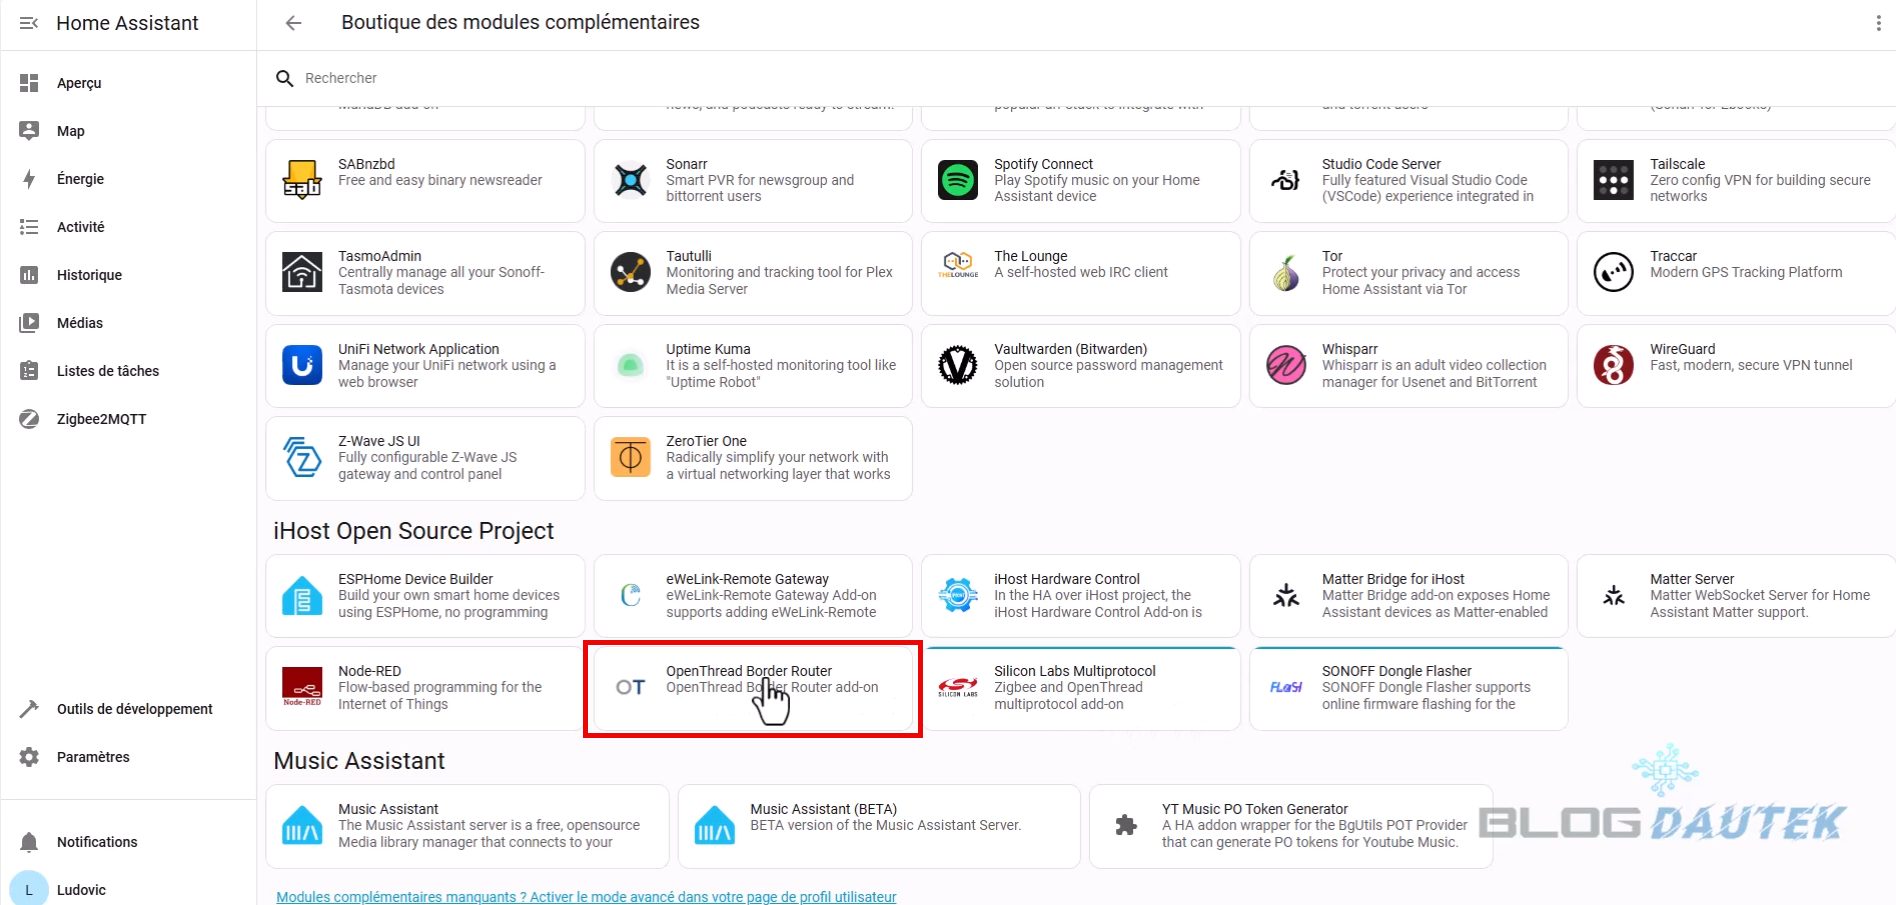Go to Paramètres settings
Screen dimensions: 1896x905
(93, 757)
